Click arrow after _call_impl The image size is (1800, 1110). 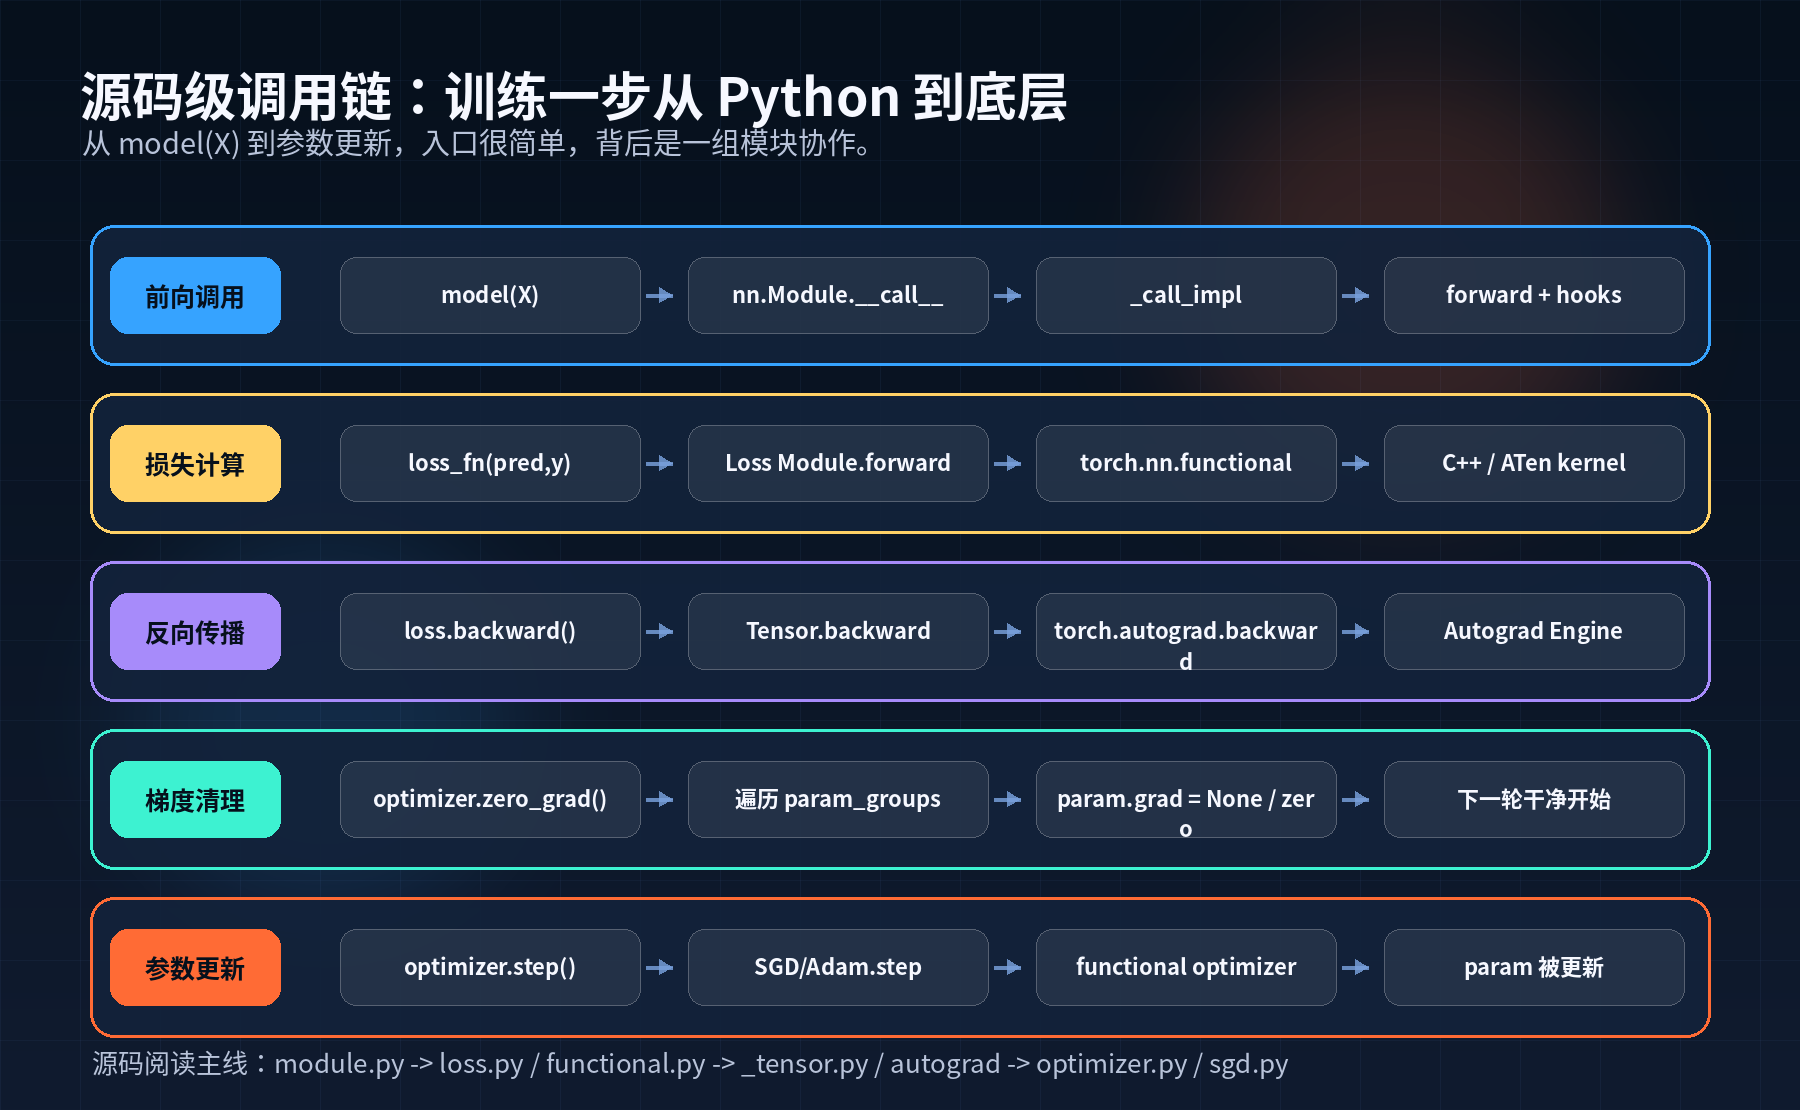click(1356, 295)
